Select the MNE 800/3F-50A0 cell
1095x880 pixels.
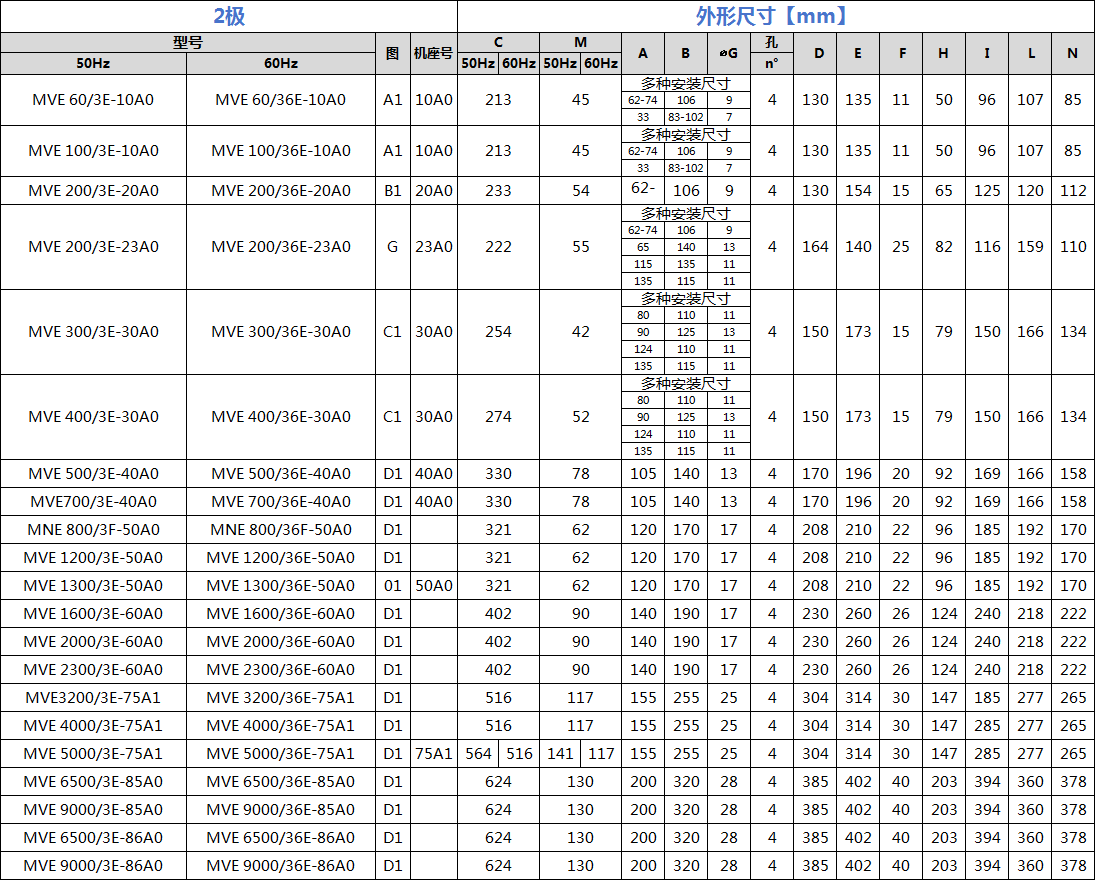click(93, 530)
